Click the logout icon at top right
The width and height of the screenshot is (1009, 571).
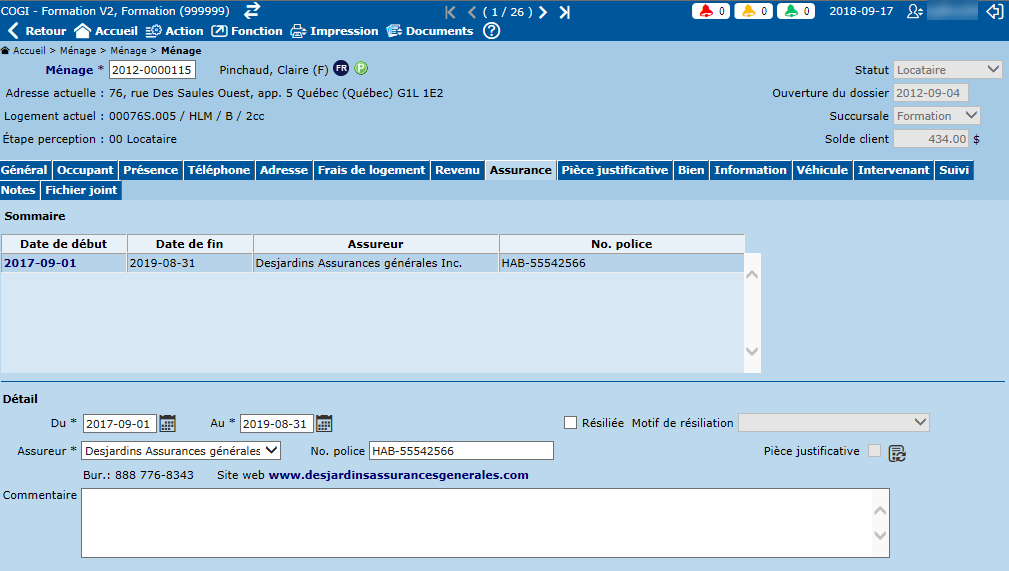coord(994,12)
